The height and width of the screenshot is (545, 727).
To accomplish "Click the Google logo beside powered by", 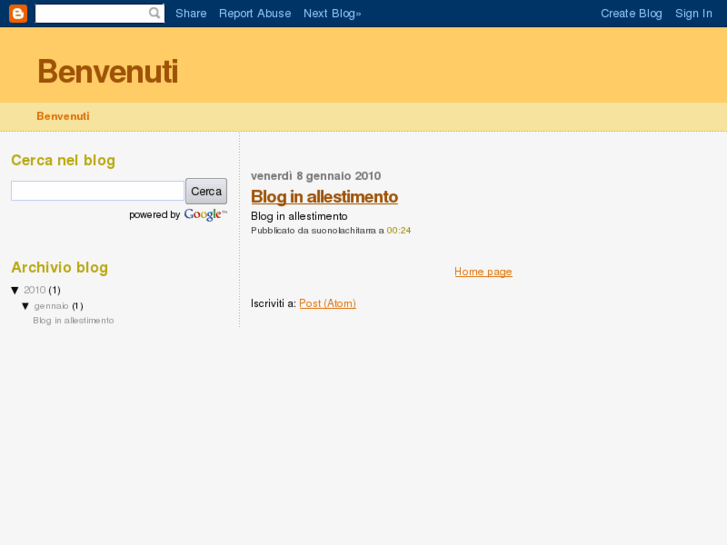I will [x=205, y=215].
